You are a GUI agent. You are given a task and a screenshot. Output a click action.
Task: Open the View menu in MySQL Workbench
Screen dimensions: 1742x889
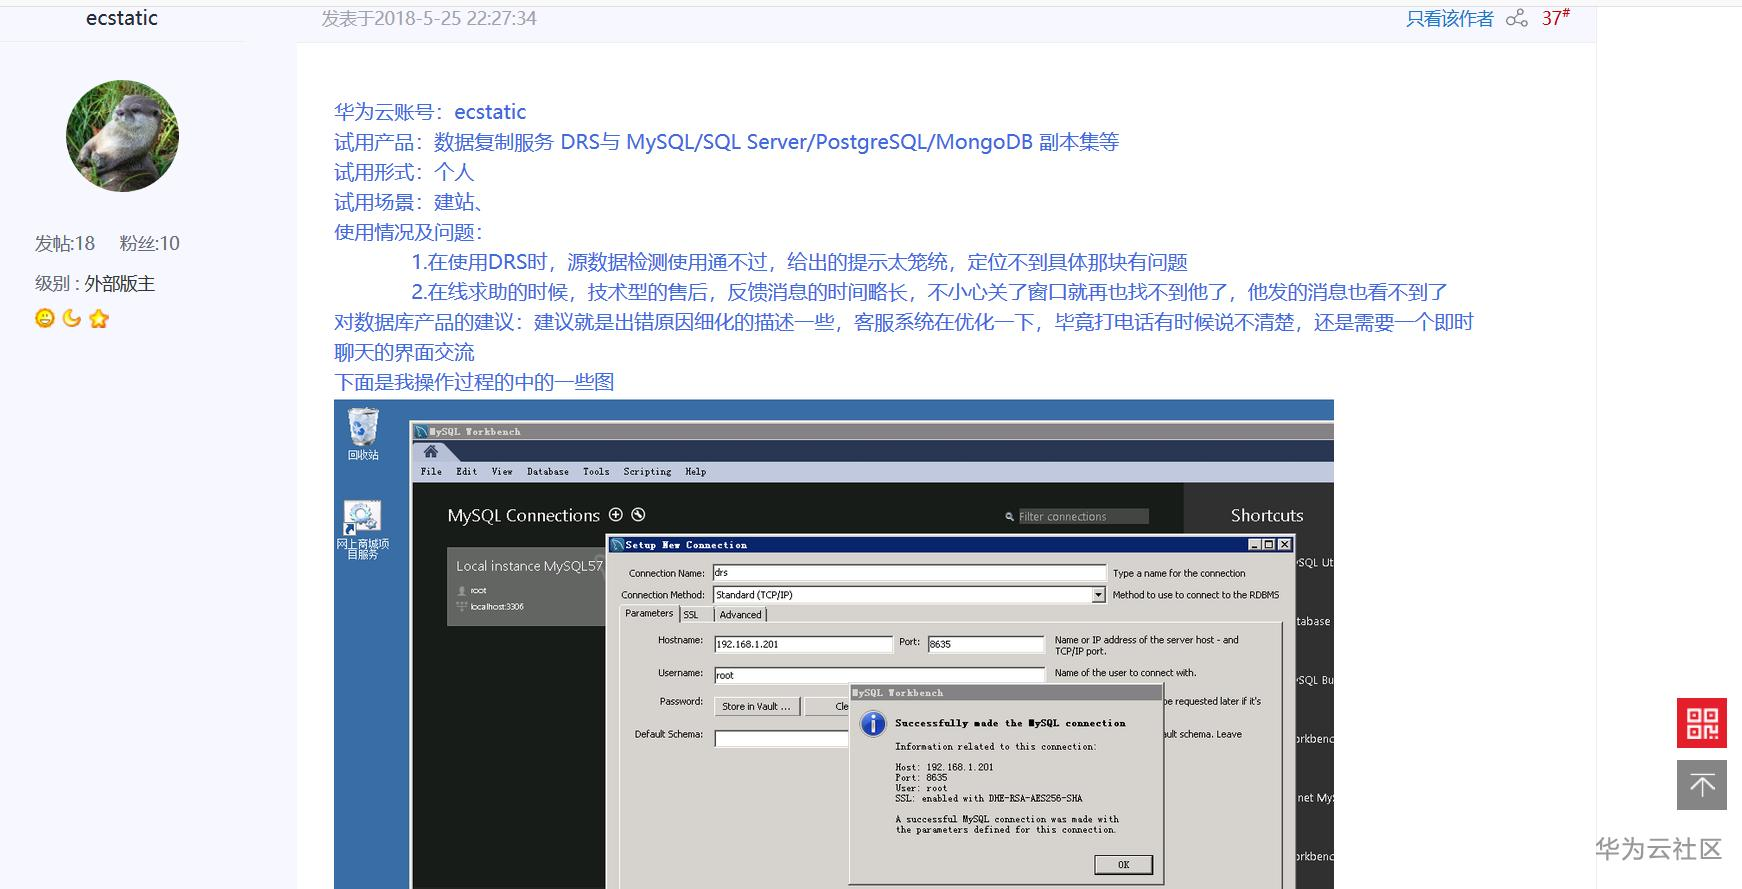tap(502, 472)
